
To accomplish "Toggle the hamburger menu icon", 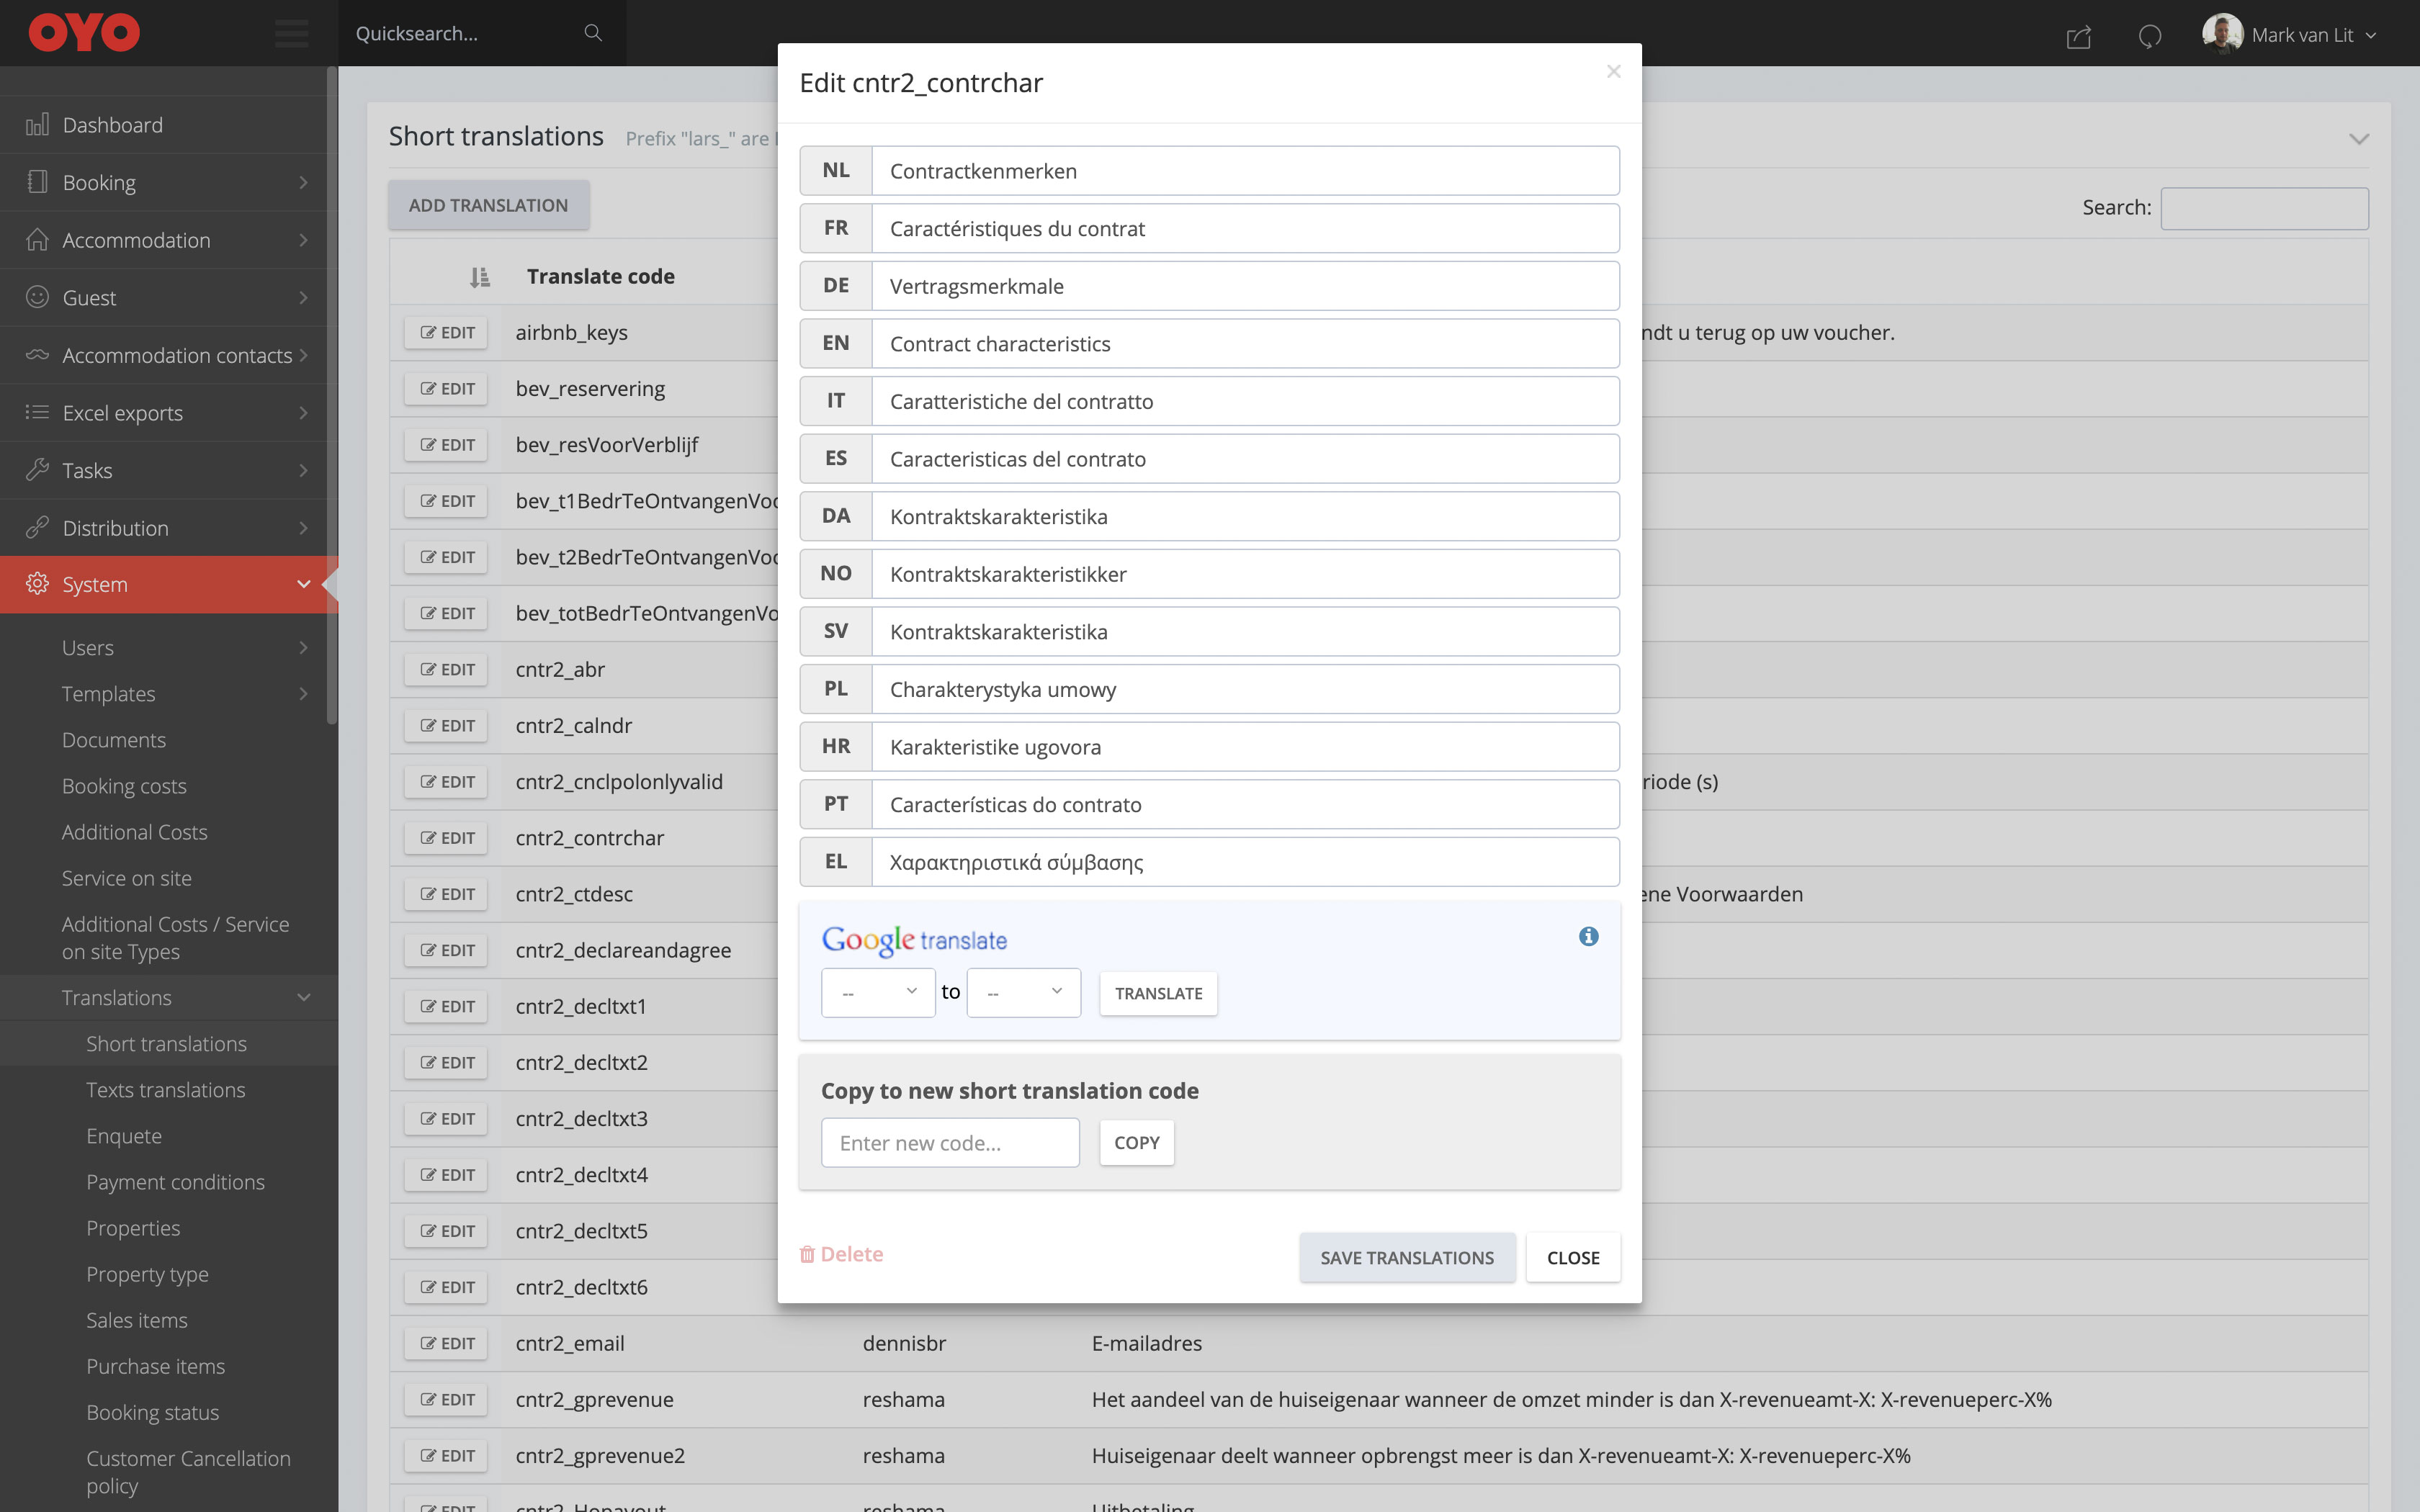I will point(291,33).
